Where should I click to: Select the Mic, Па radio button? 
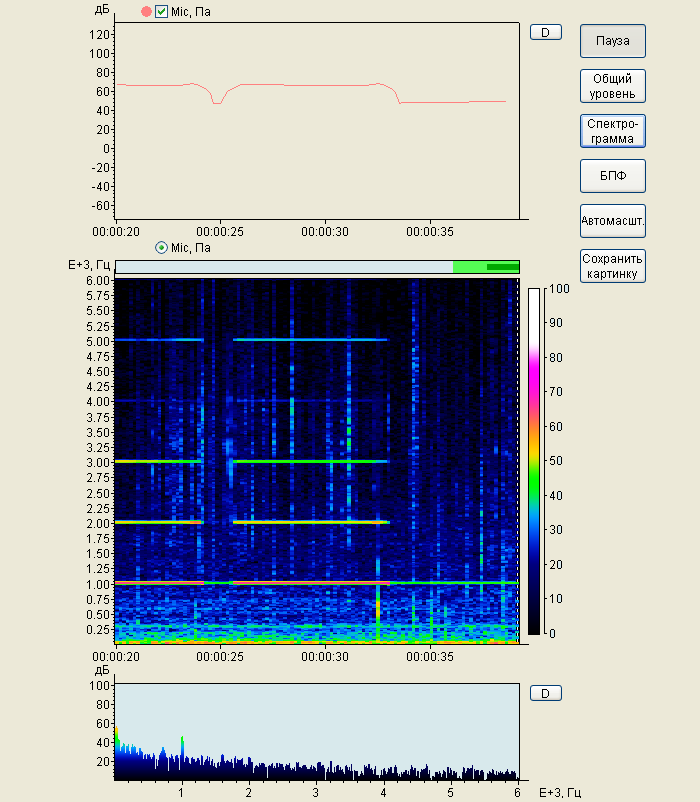pos(161,247)
